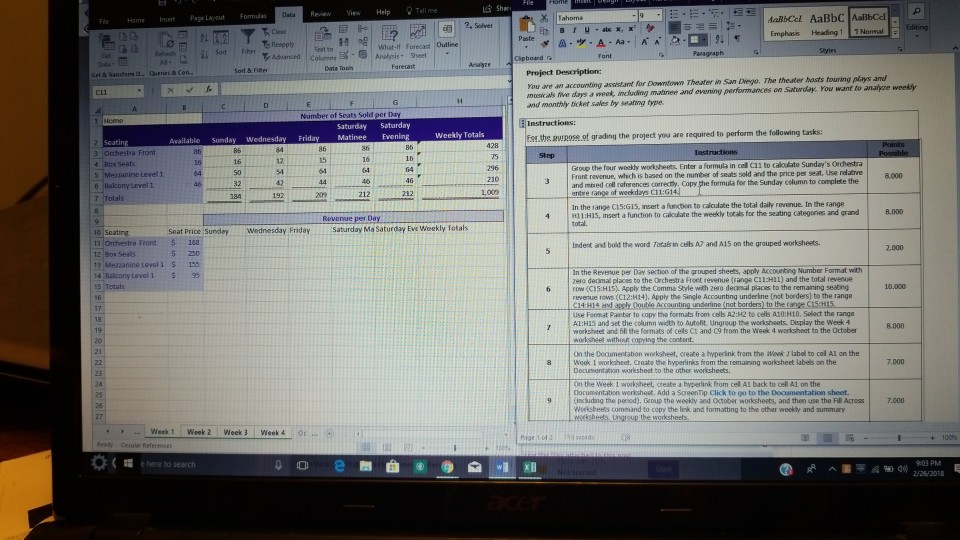This screenshot has height=540, width=960.
Task: Toggle Underline formatting in Word
Action: (x=587, y=30)
